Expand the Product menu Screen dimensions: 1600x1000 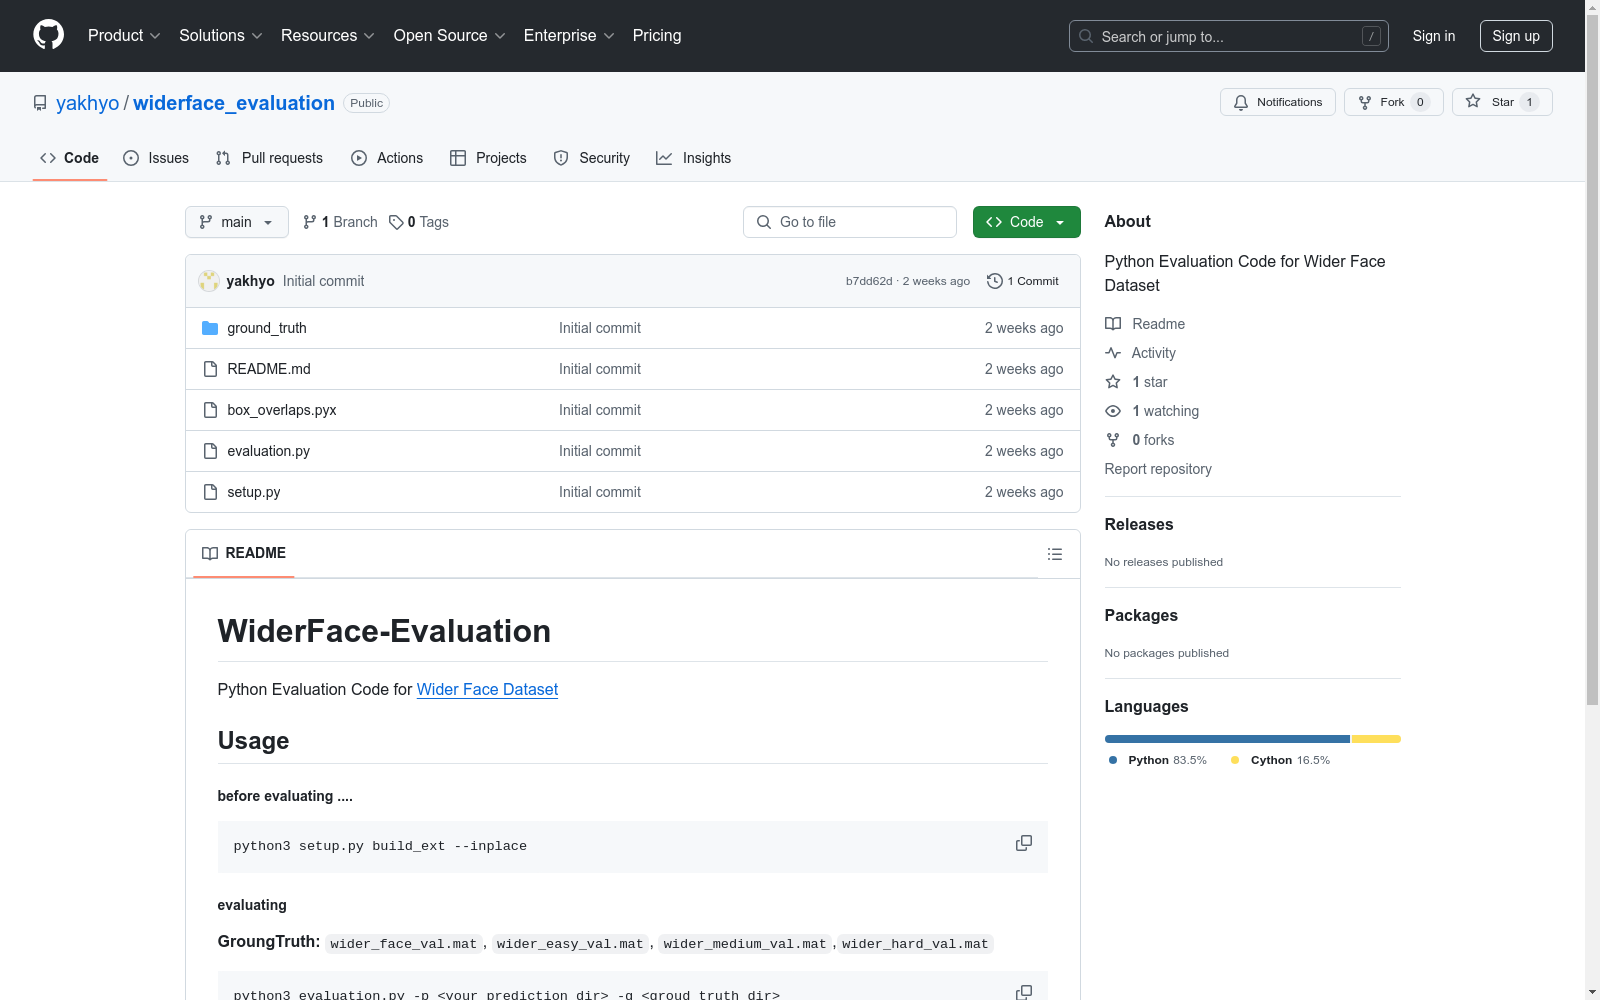(x=124, y=35)
